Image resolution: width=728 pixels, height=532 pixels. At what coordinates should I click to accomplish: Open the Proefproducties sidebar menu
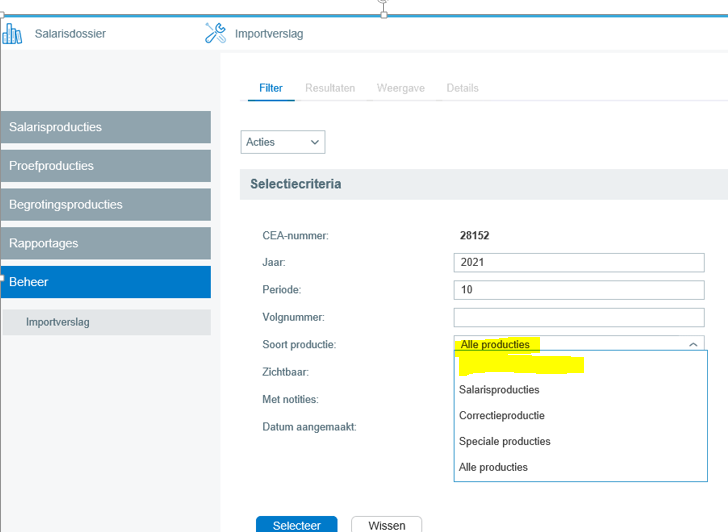[x=106, y=166]
